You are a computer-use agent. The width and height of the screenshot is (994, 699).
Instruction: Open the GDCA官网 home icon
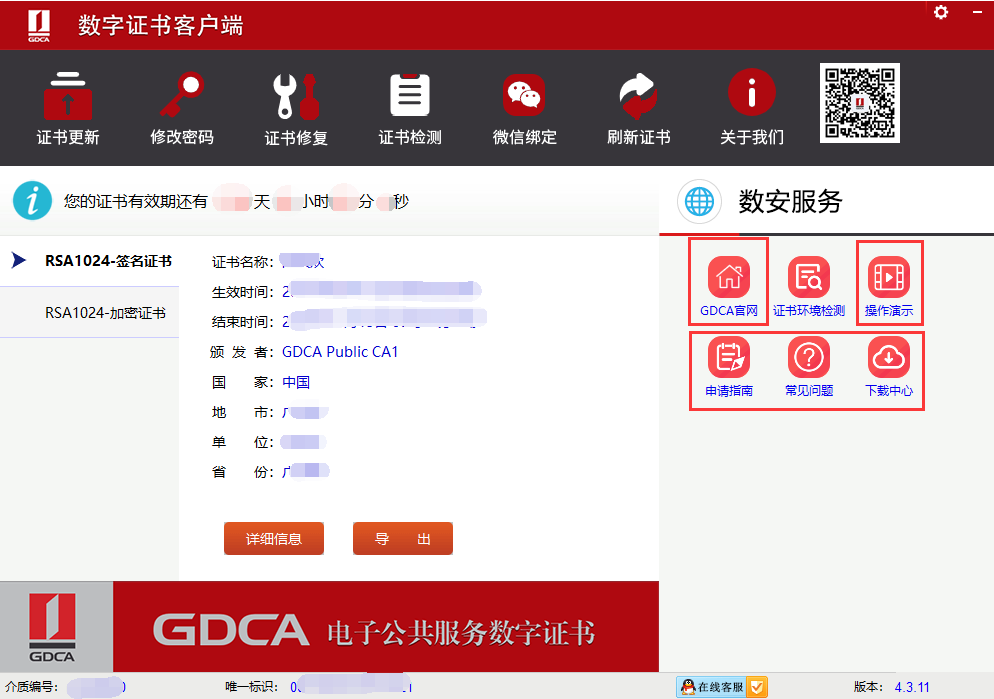pos(729,277)
